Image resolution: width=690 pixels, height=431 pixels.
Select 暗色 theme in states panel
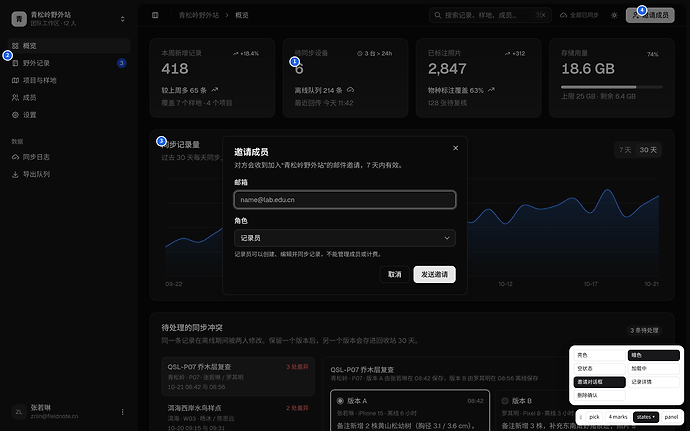pos(653,355)
